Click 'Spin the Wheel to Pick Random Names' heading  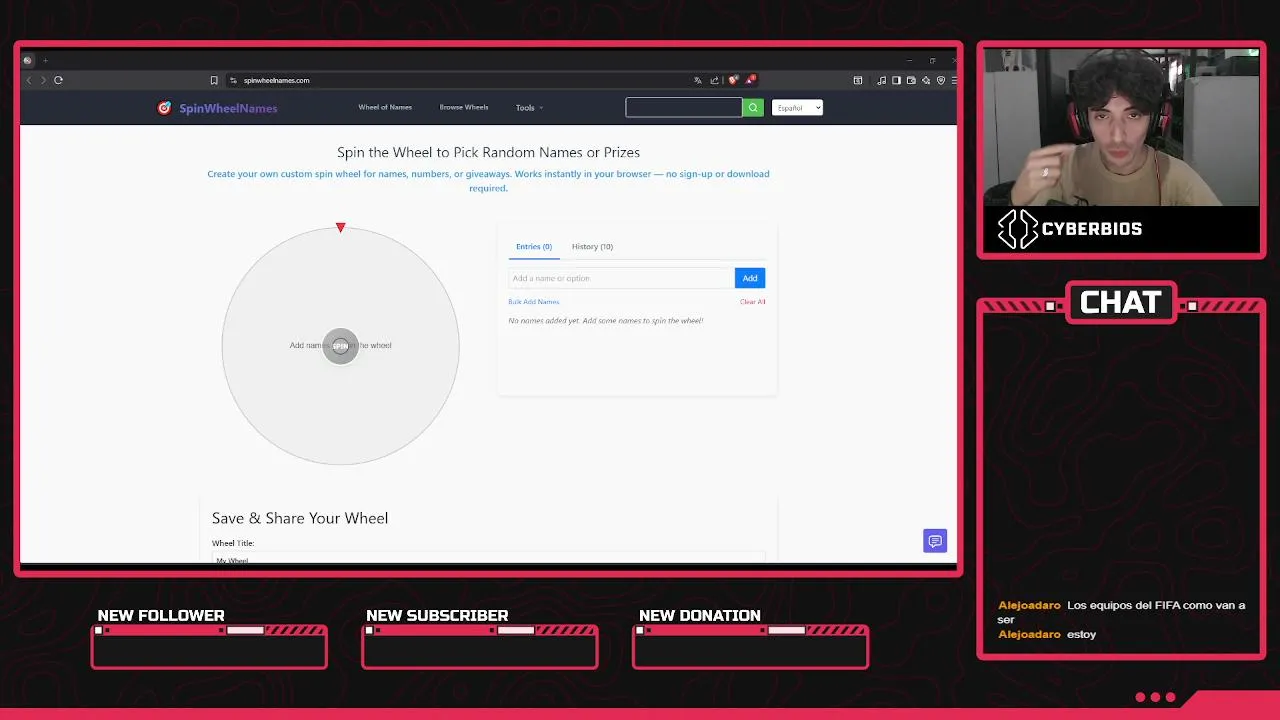(488, 152)
